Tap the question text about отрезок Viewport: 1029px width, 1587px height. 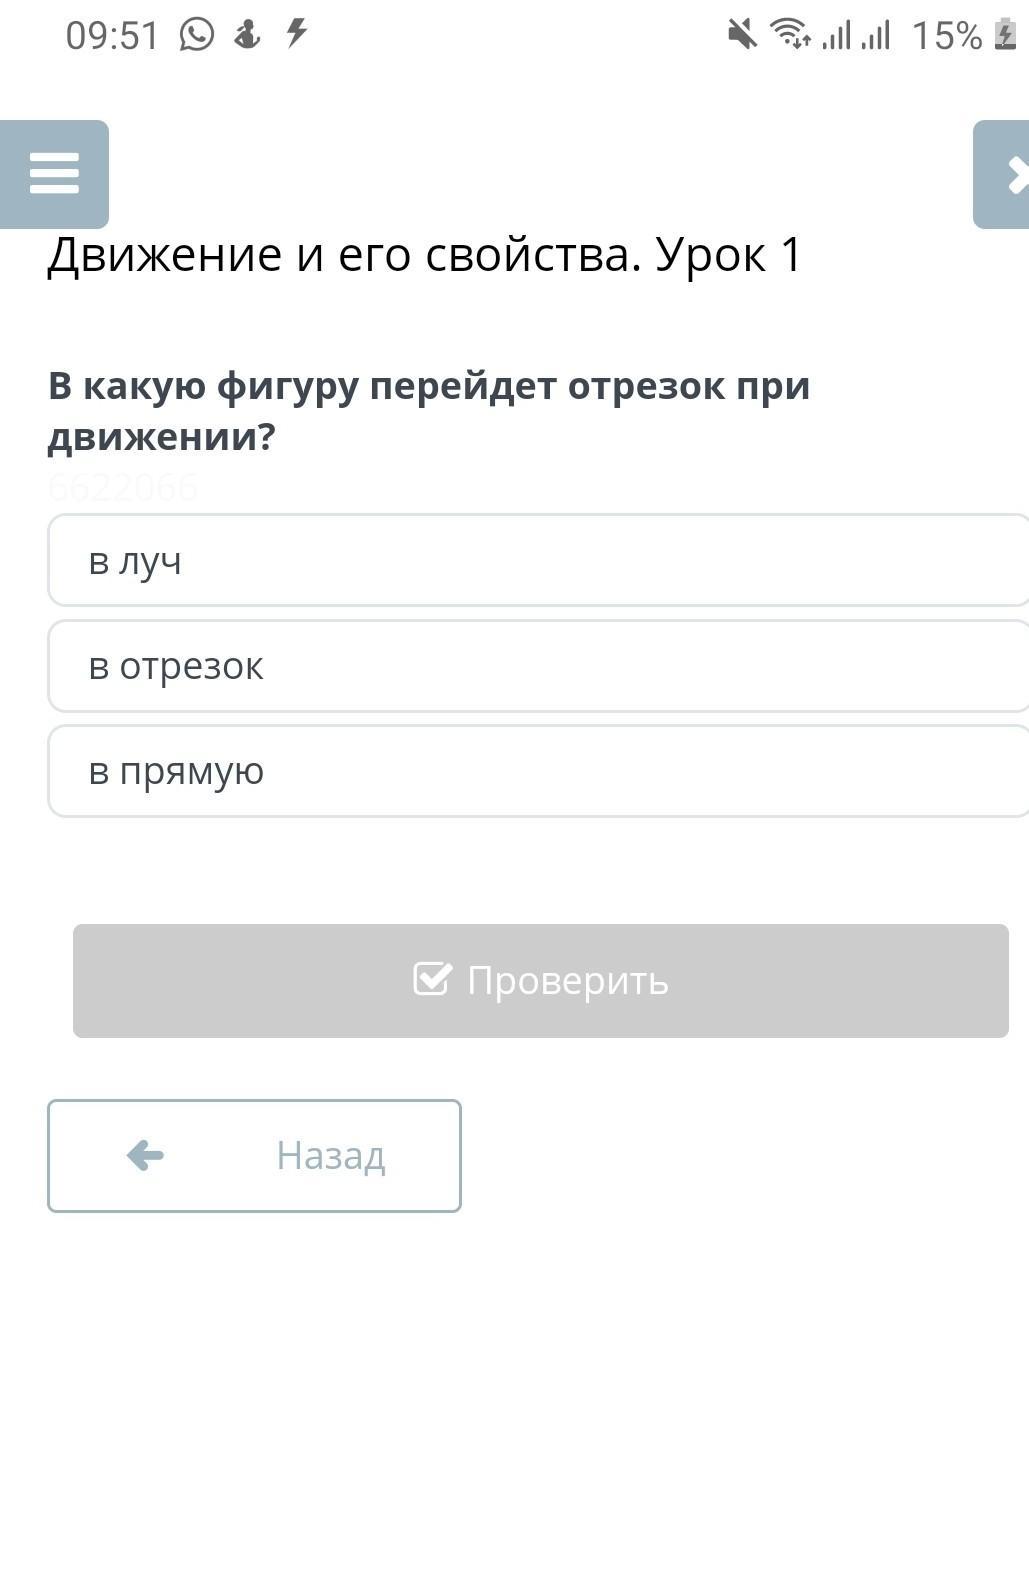click(429, 411)
